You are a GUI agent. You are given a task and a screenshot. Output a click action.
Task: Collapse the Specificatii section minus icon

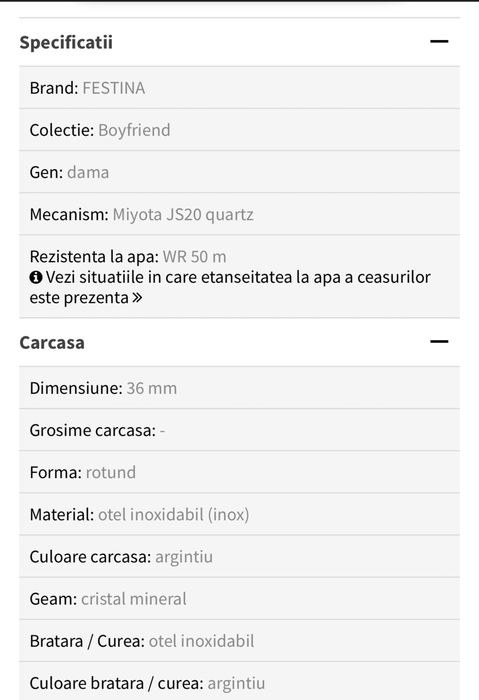coord(439,42)
